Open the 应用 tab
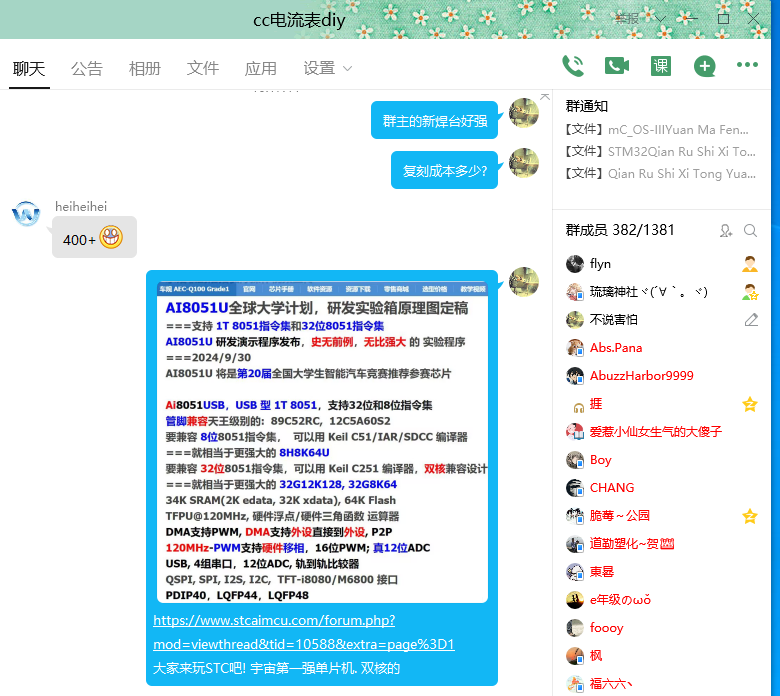 [260, 68]
